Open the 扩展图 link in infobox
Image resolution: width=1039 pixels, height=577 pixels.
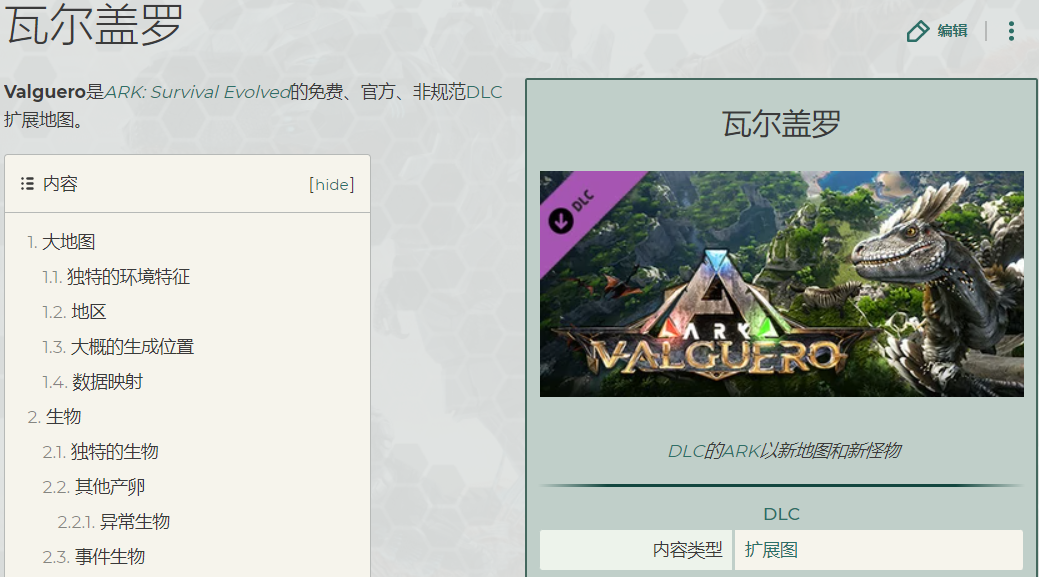point(771,550)
